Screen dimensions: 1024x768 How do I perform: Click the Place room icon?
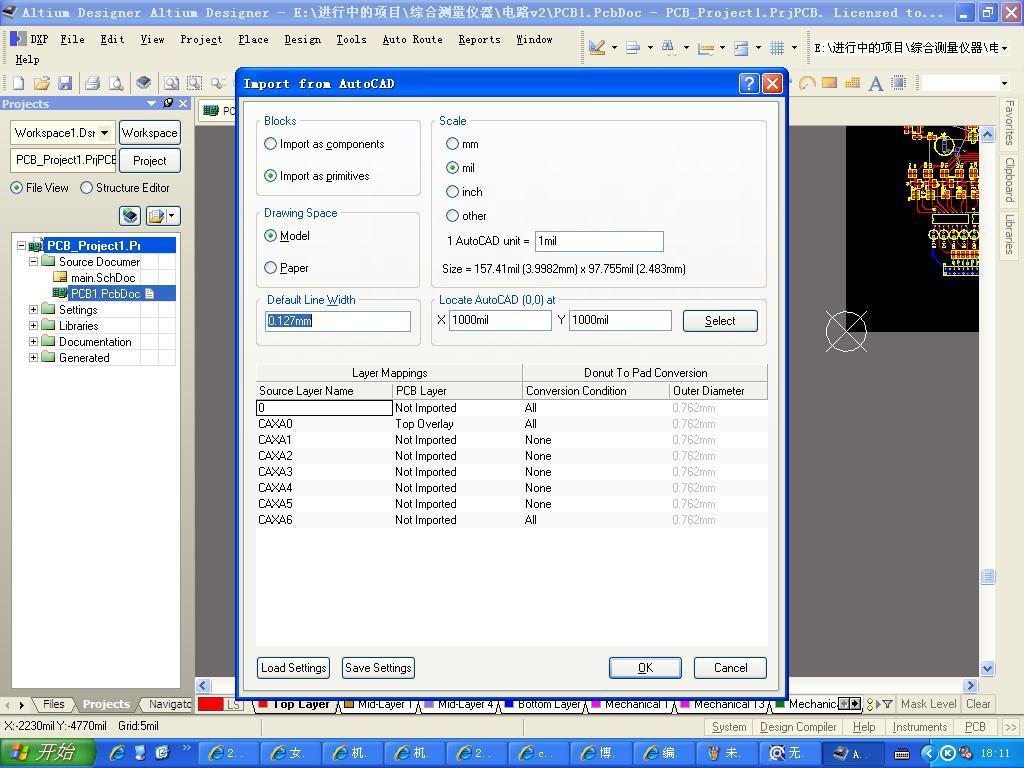pos(741,48)
